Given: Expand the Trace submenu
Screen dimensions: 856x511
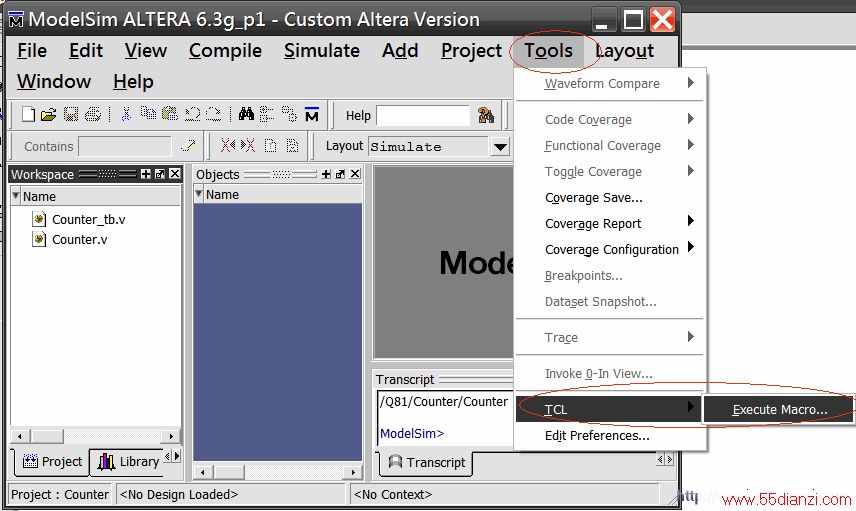Looking at the screenshot, I should click(x=691, y=336).
